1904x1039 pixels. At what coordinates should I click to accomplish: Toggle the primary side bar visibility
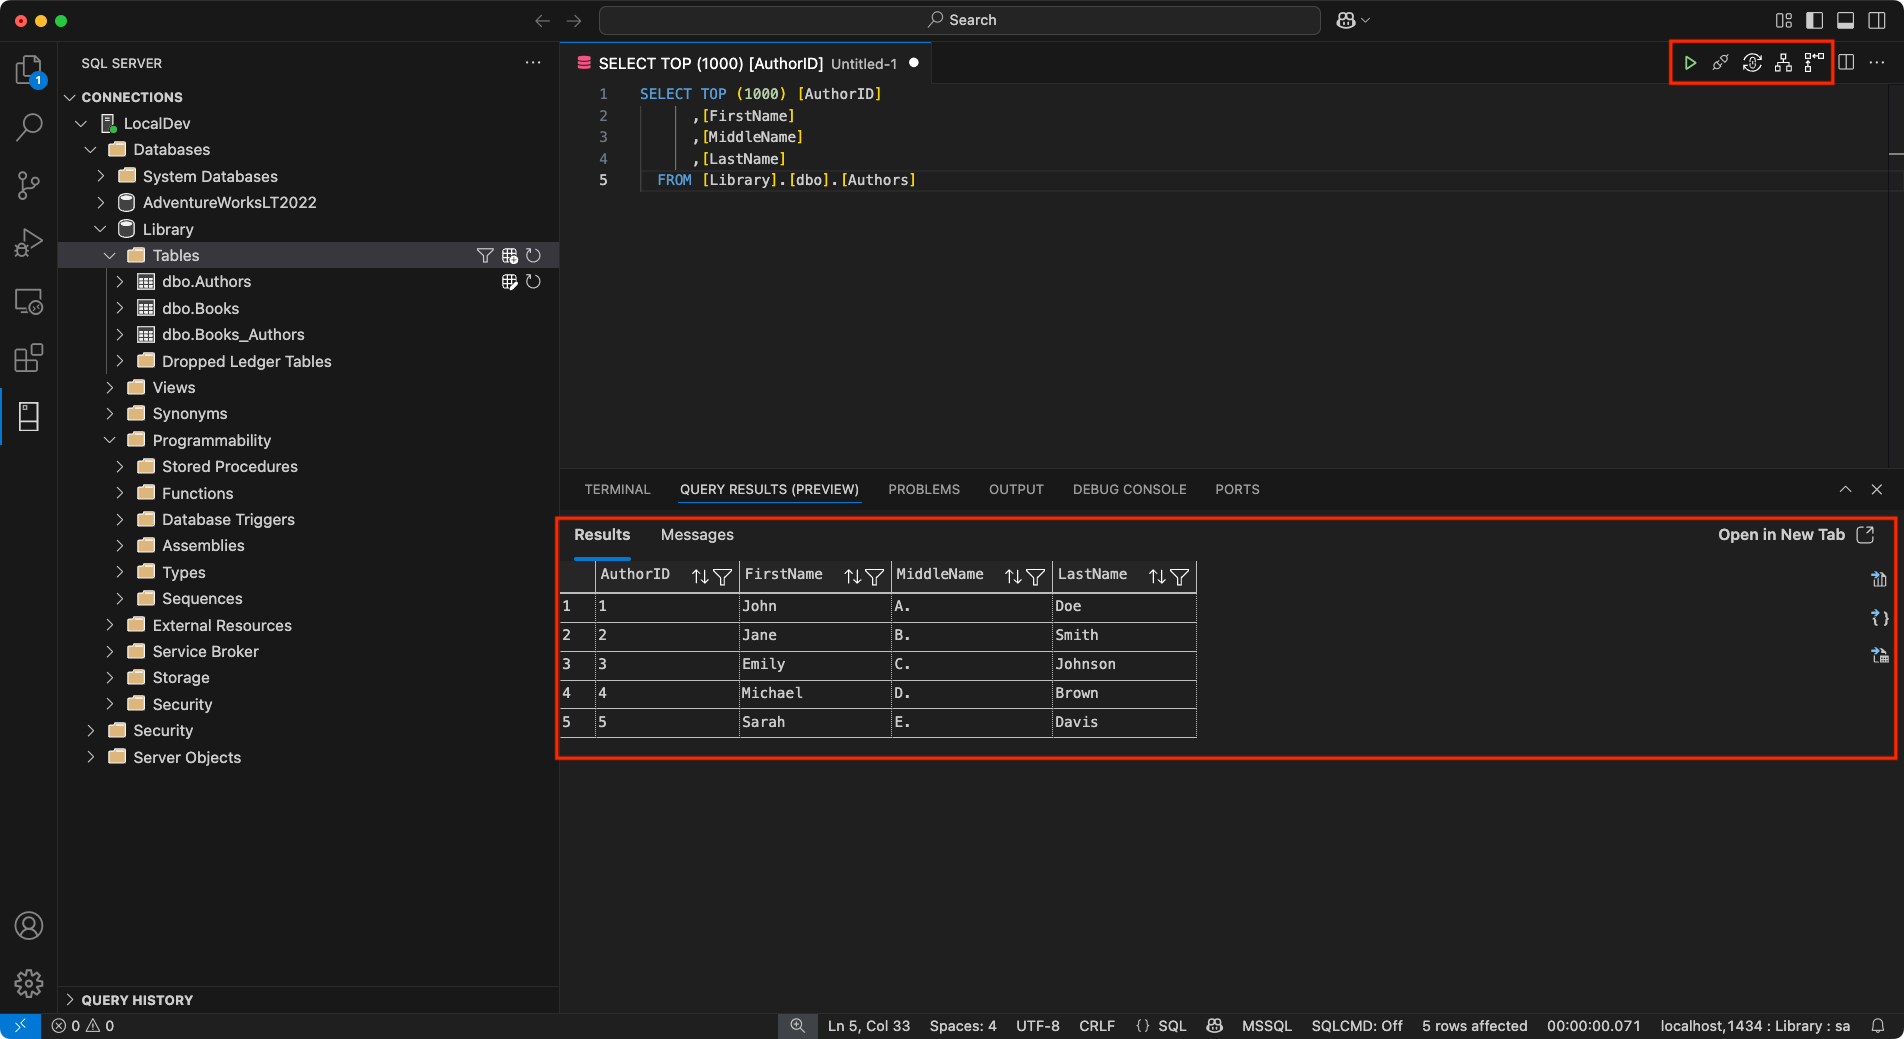click(1814, 20)
